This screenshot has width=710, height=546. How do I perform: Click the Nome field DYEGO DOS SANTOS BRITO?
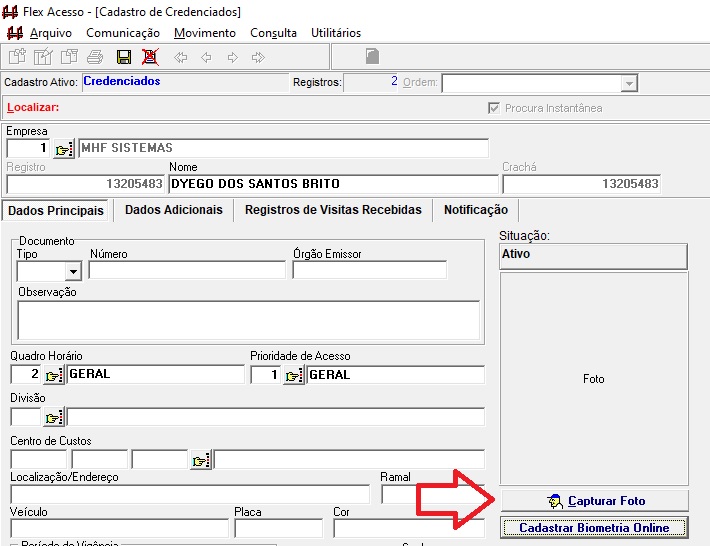pyautogui.click(x=334, y=184)
